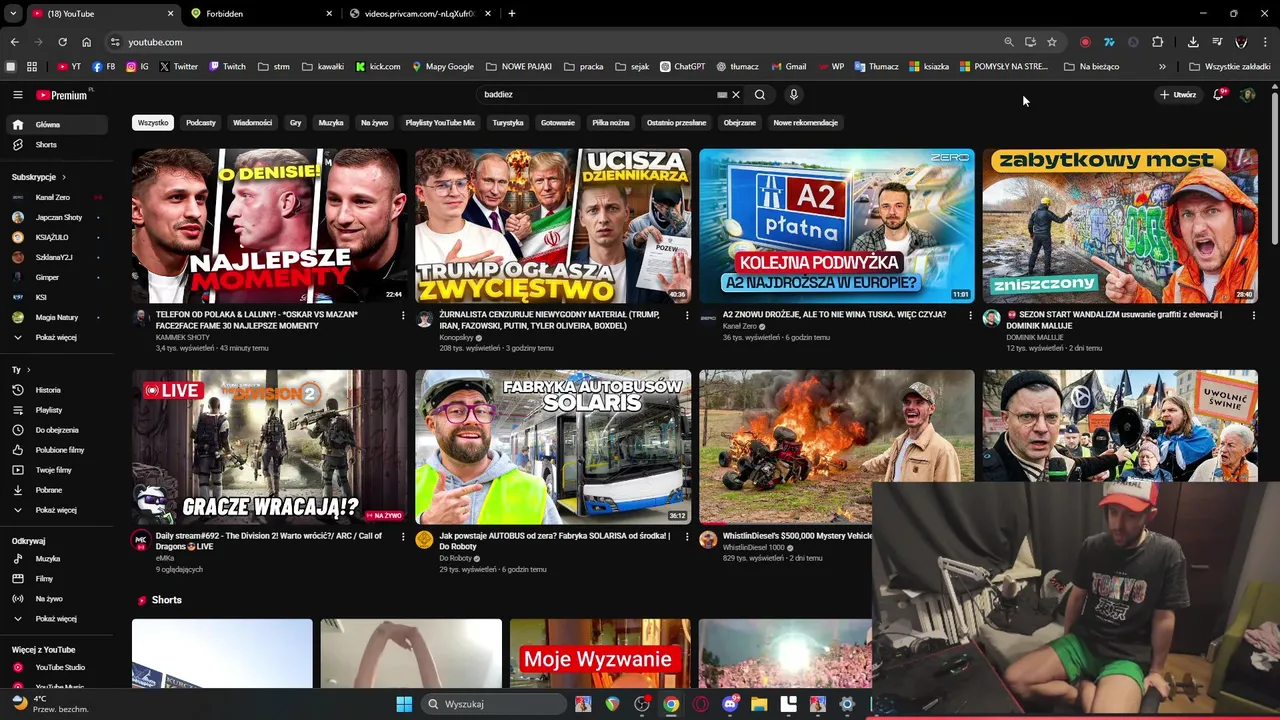Open KSIĄŻULO subscription channel

[56, 237]
